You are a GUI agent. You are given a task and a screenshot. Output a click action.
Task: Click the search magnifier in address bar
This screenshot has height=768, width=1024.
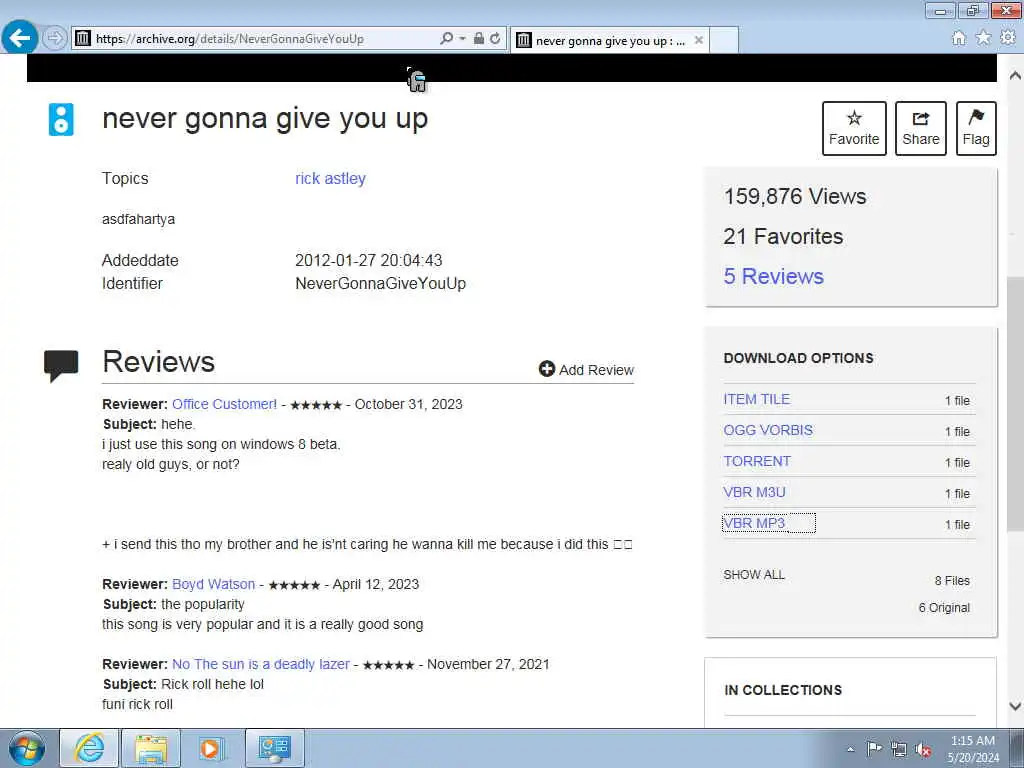[x=446, y=39]
